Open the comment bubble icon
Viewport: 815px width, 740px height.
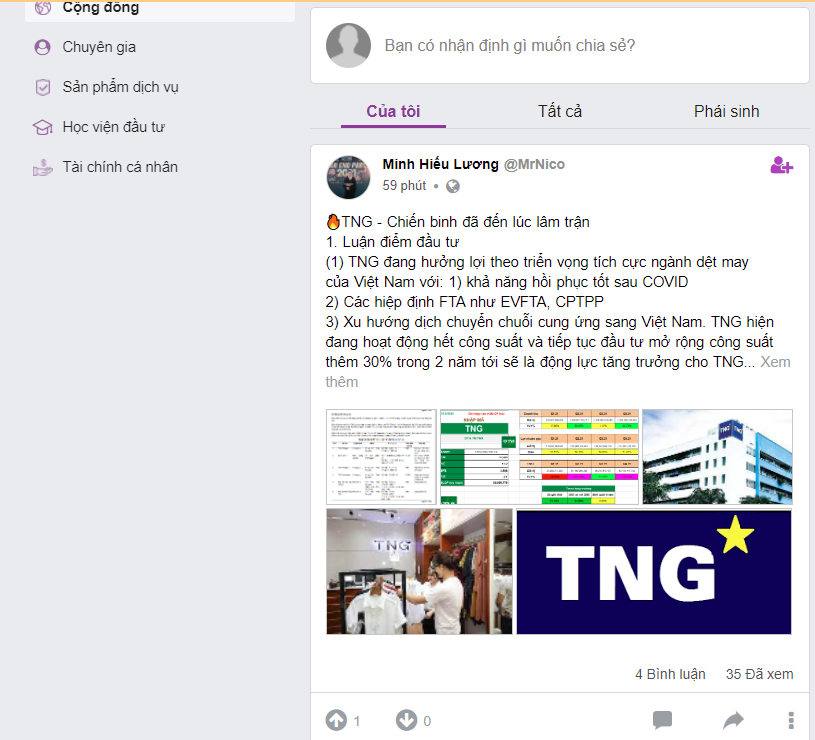[x=662, y=720]
